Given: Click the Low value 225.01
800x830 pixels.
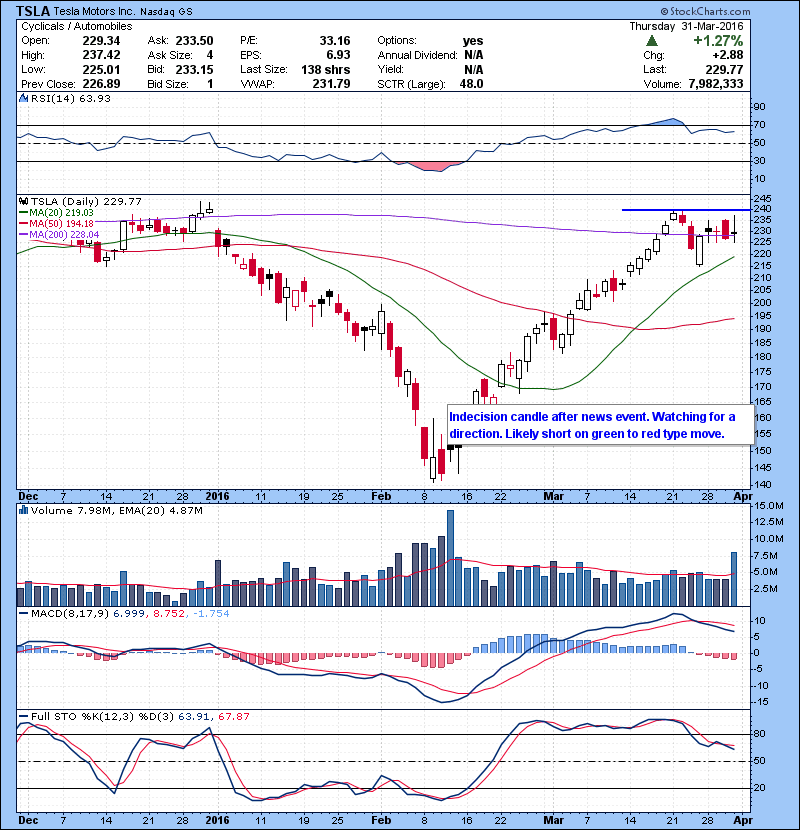Looking at the screenshot, I should 101,70.
